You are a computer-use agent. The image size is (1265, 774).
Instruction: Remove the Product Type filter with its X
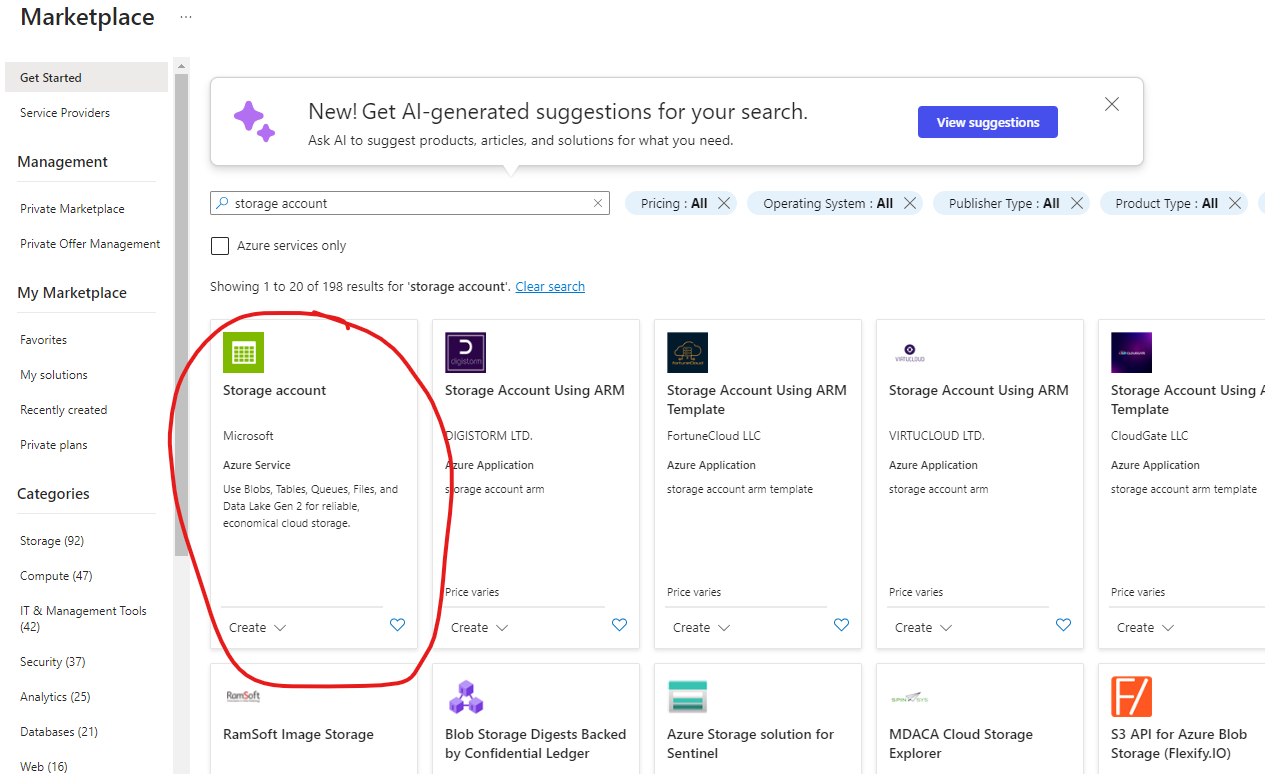pyautogui.click(x=1235, y=203)
